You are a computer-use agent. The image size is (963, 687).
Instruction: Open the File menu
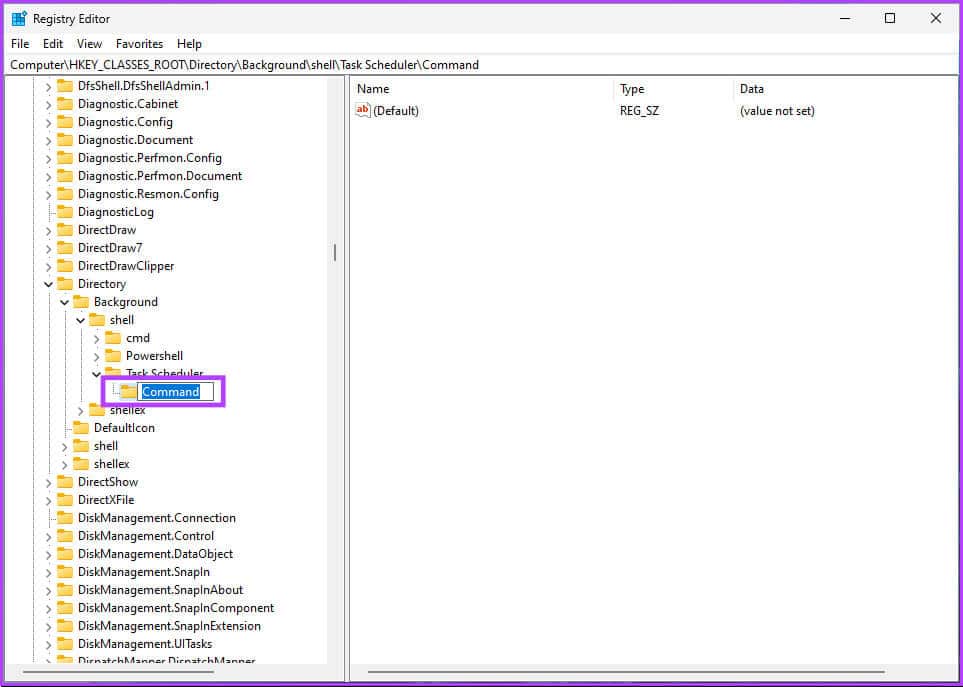point(20,44)
